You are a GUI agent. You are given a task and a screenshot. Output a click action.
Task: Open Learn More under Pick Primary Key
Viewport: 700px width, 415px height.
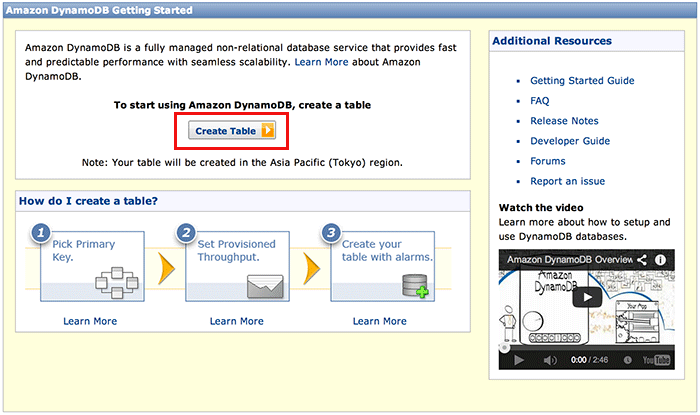click(x=90, y=321)
